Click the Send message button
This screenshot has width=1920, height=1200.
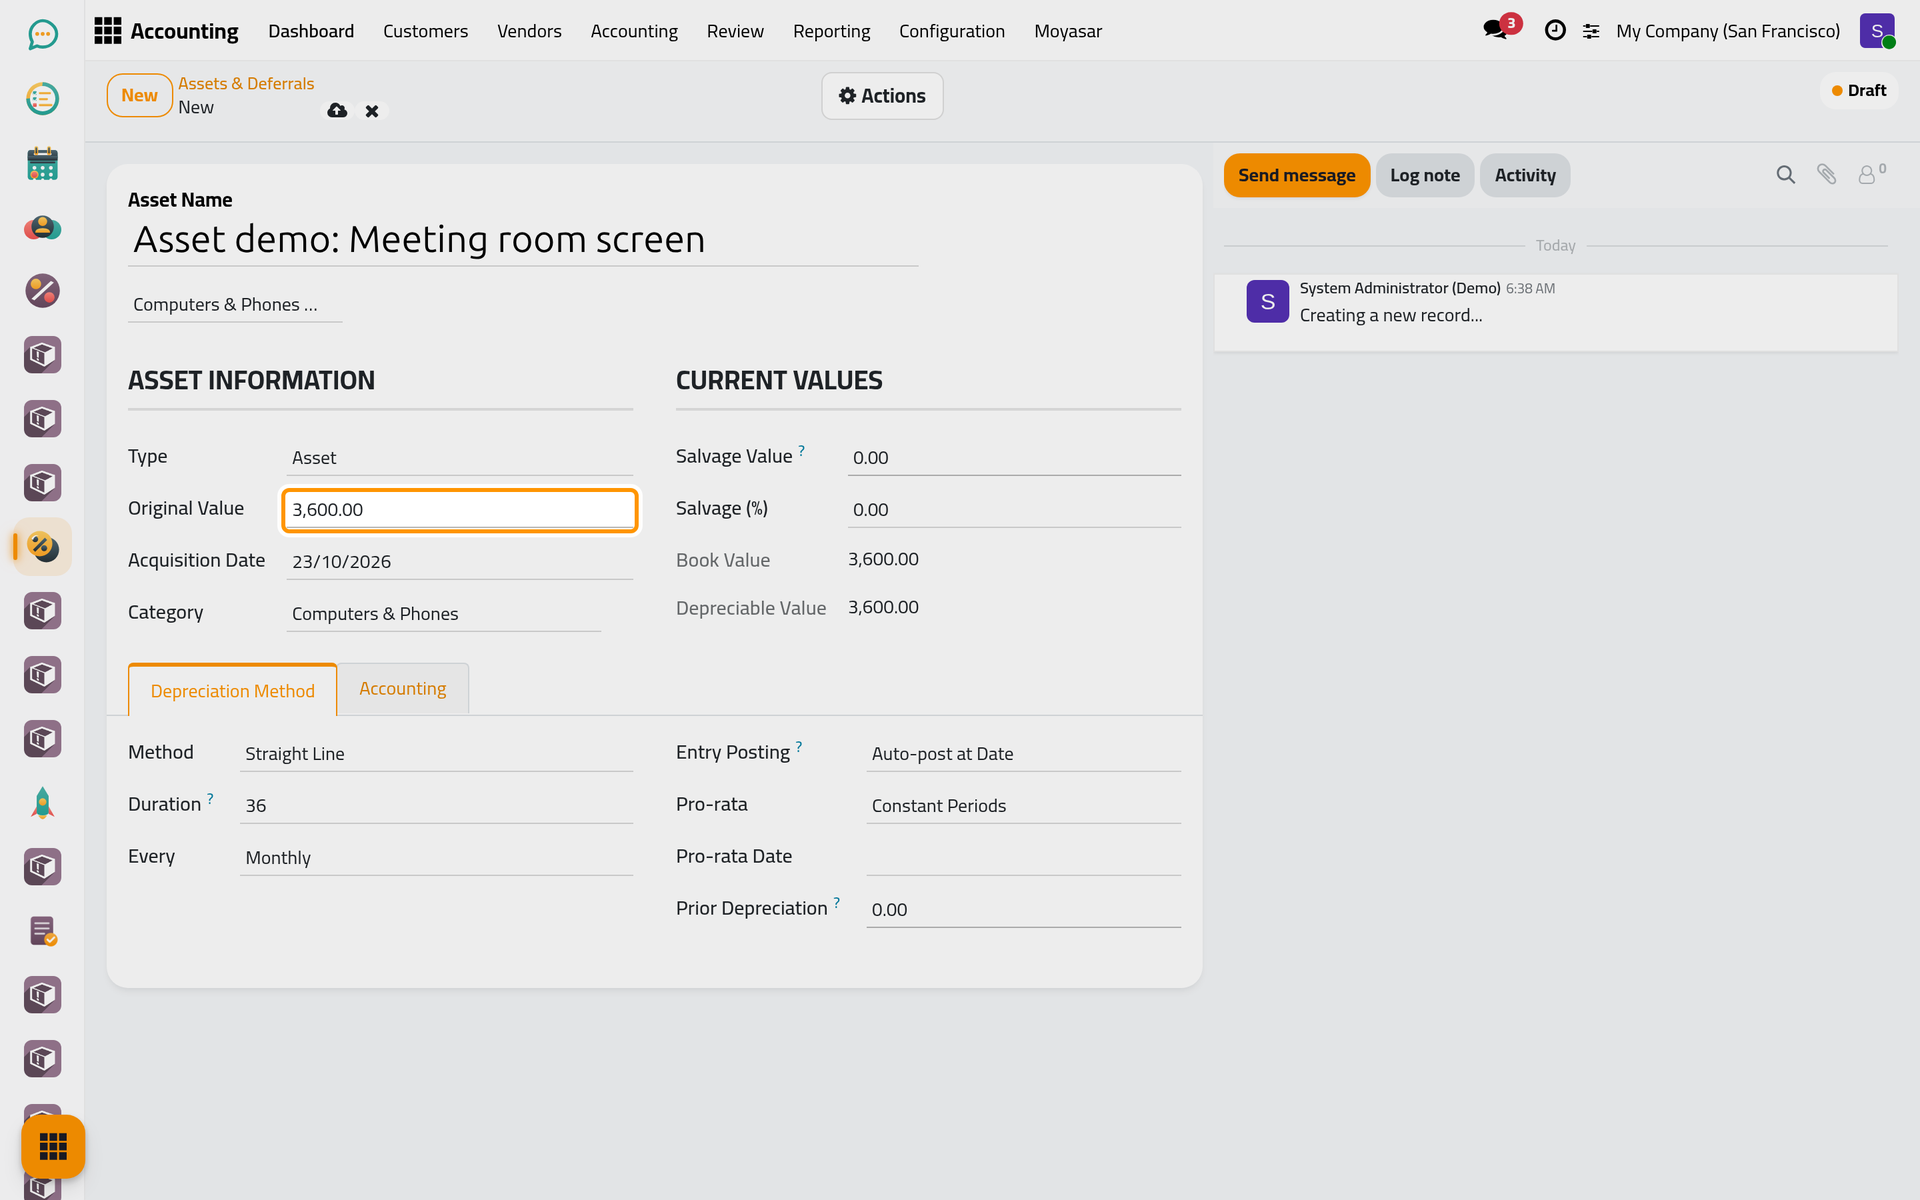(1296, 175)
